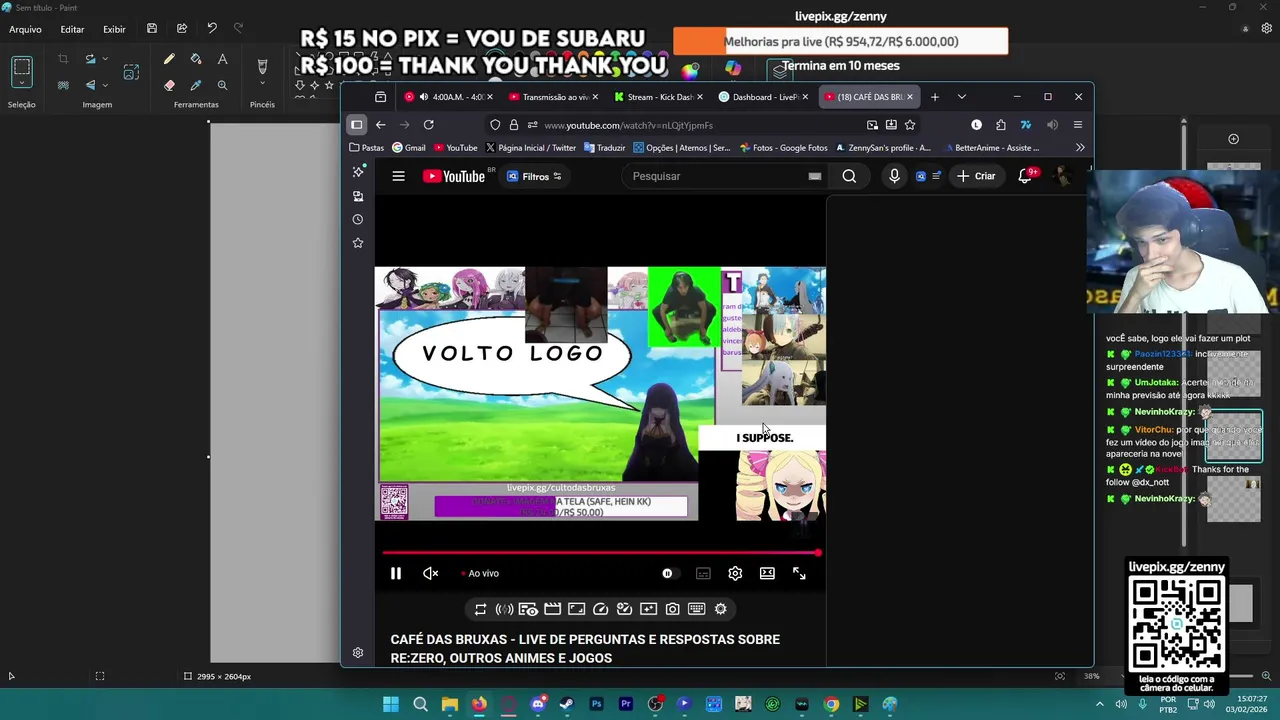The height and width of the screenshot is (720, 1280).
Task: Expand the list all tabs chevron
Action: [x=962, y=97]
